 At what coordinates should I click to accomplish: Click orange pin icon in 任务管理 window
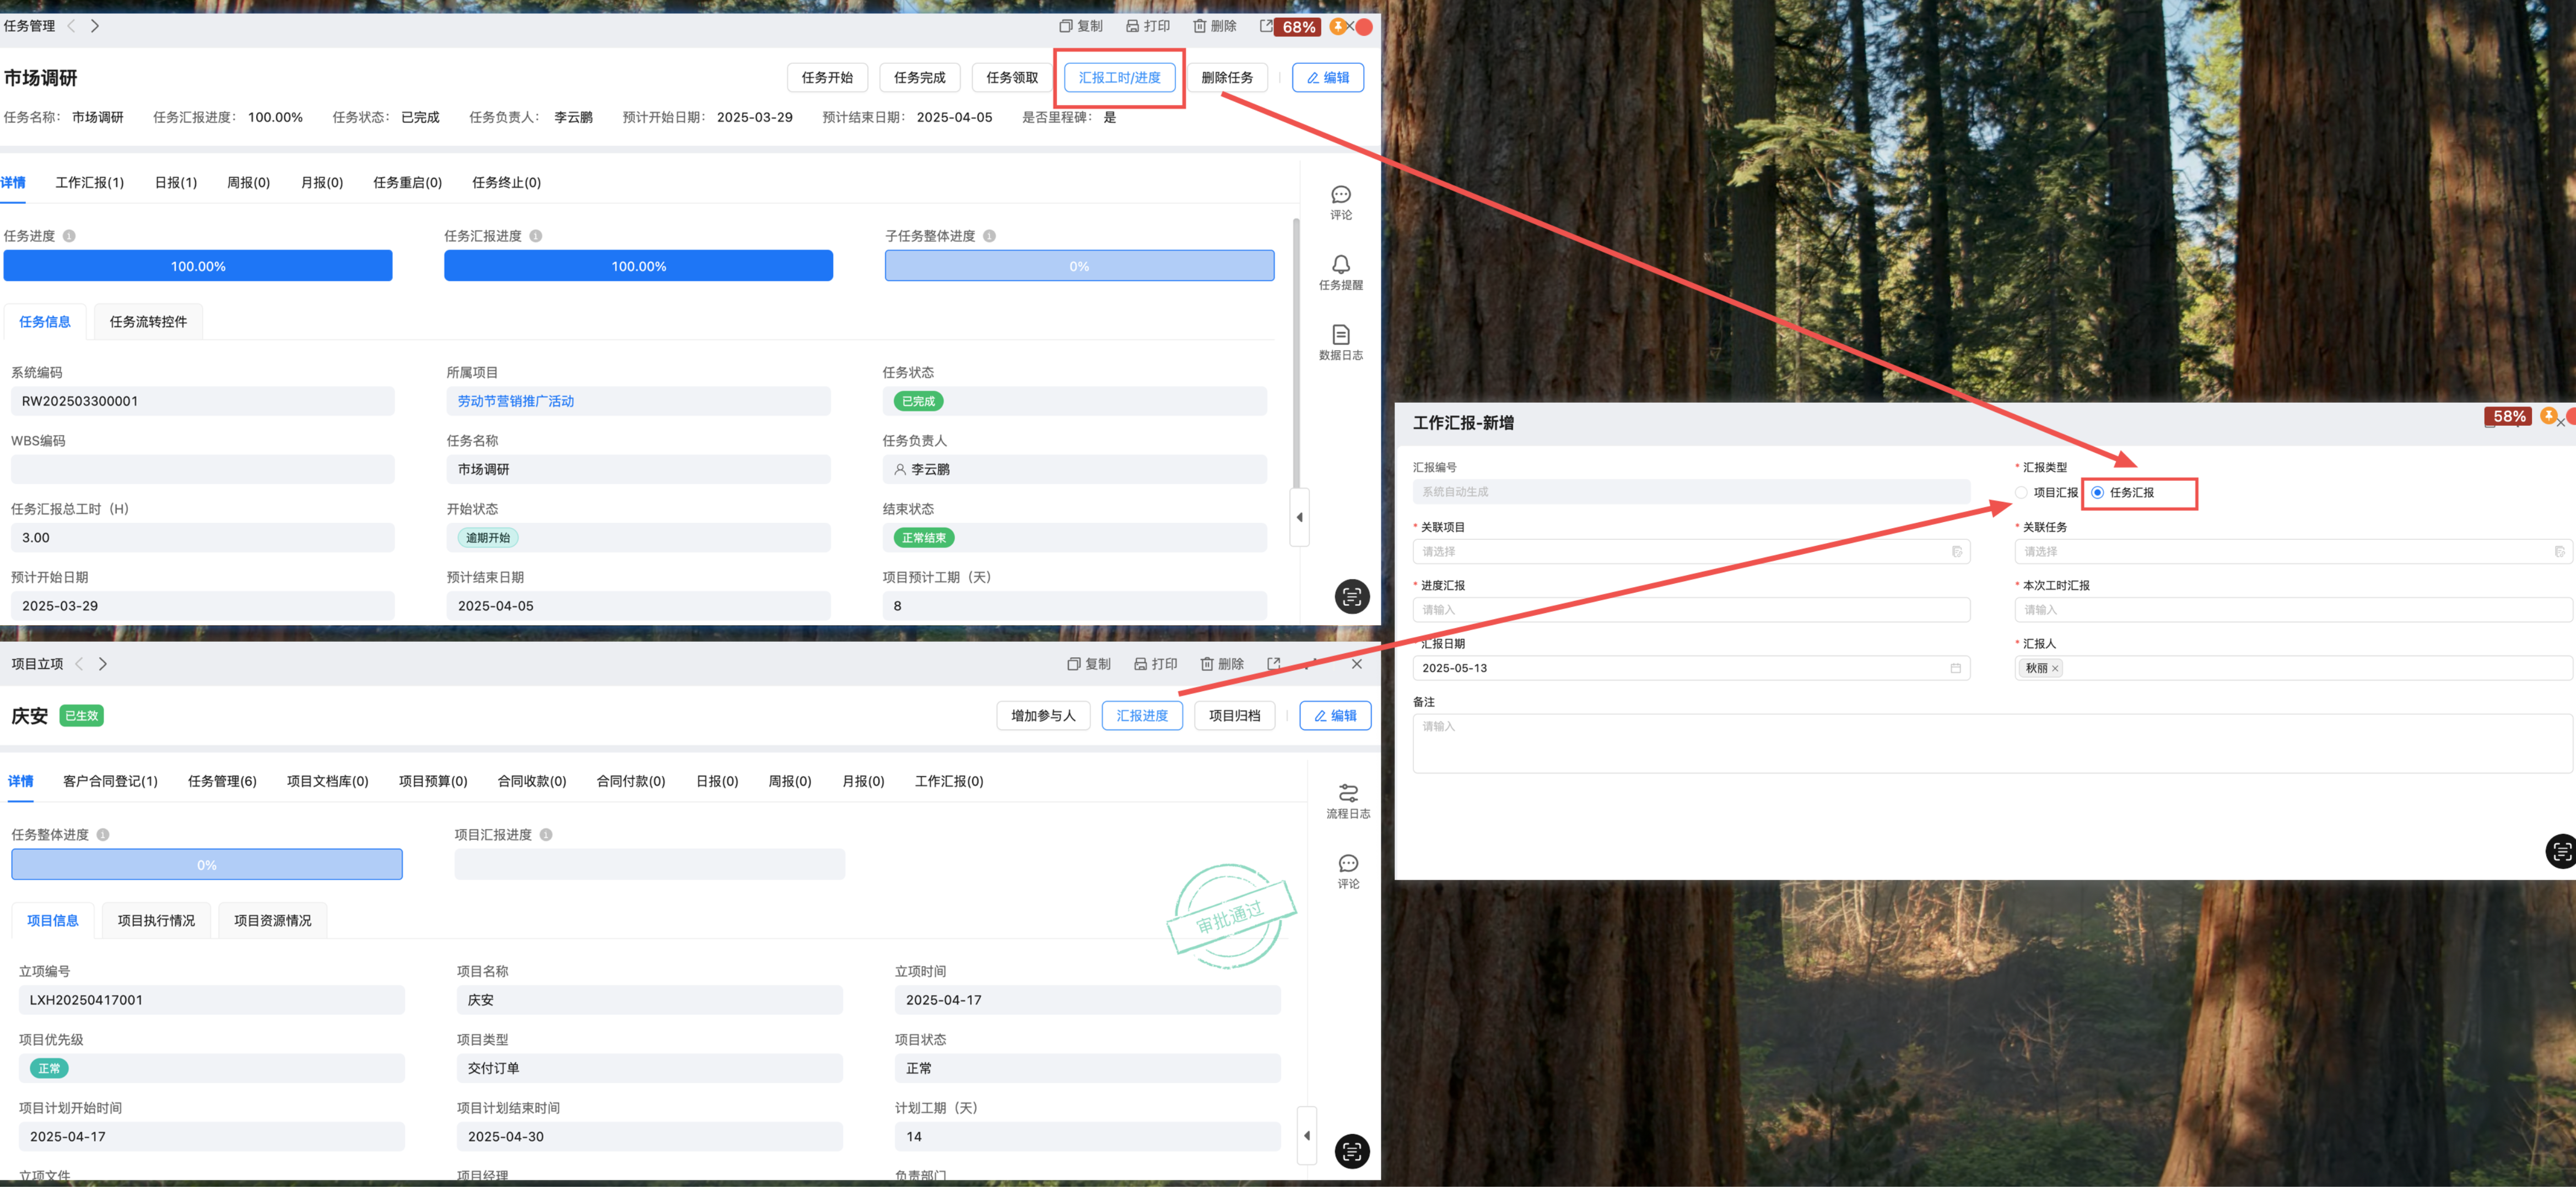[1338, 26]
